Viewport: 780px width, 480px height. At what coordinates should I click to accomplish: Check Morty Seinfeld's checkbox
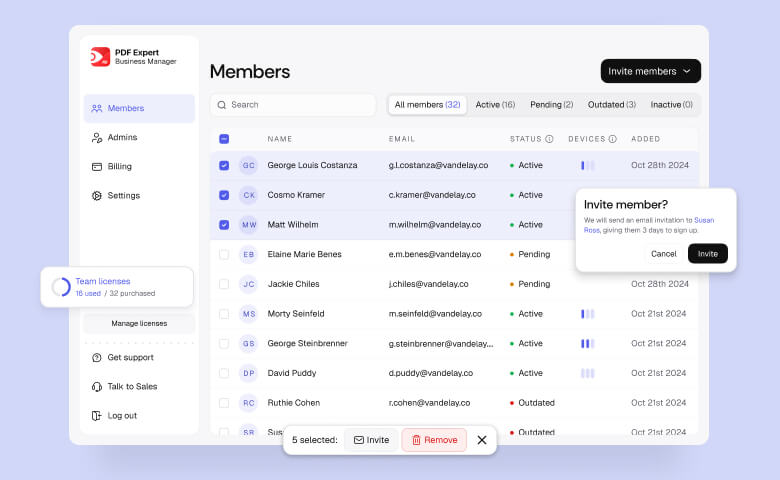224,314
